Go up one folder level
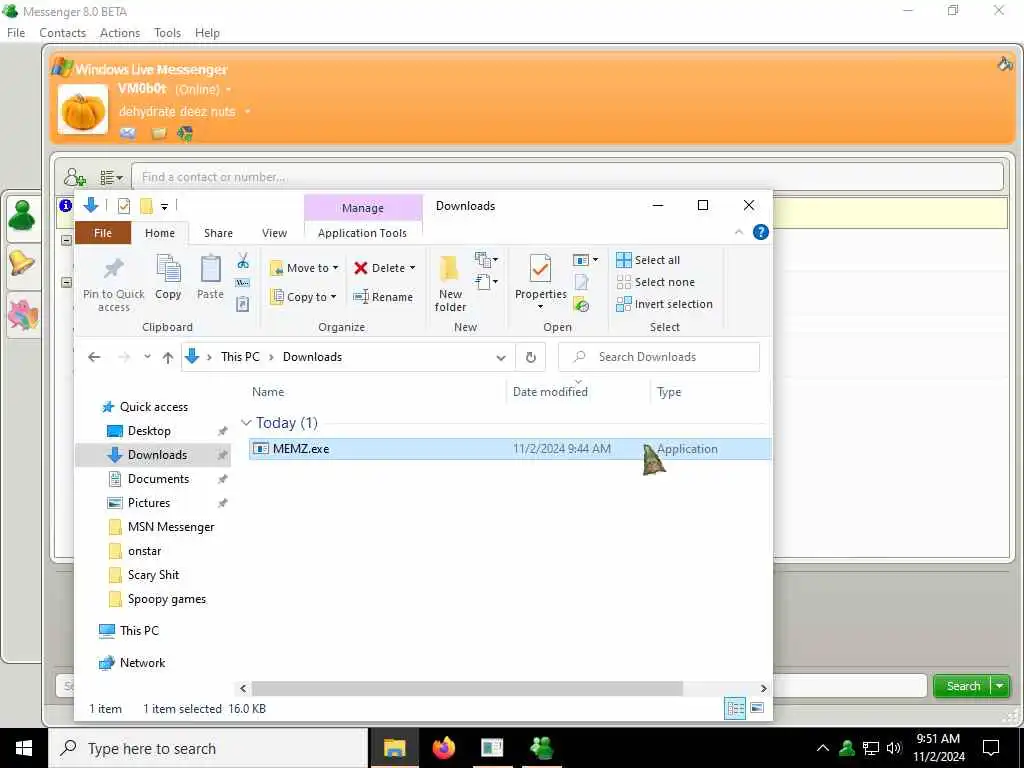 pyautogui.click(x=168, y=357)
